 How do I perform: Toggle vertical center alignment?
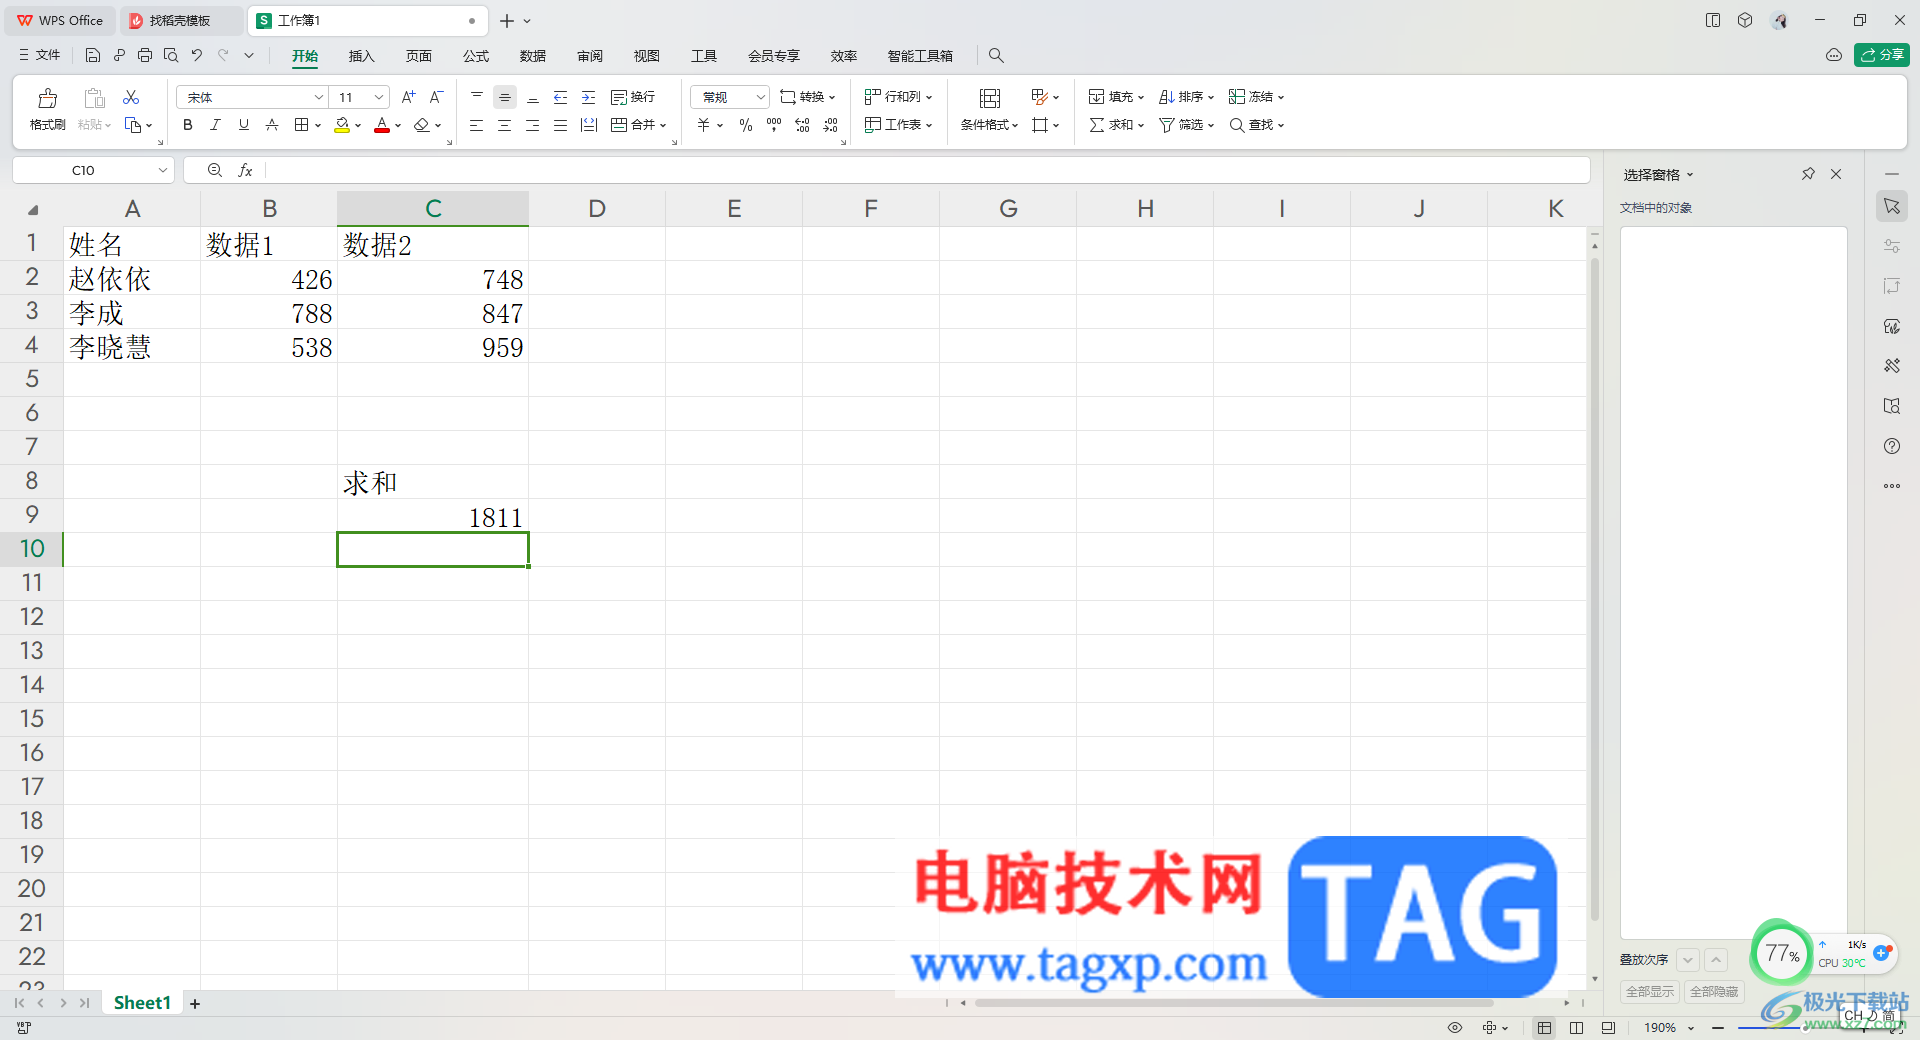[505, 97]
